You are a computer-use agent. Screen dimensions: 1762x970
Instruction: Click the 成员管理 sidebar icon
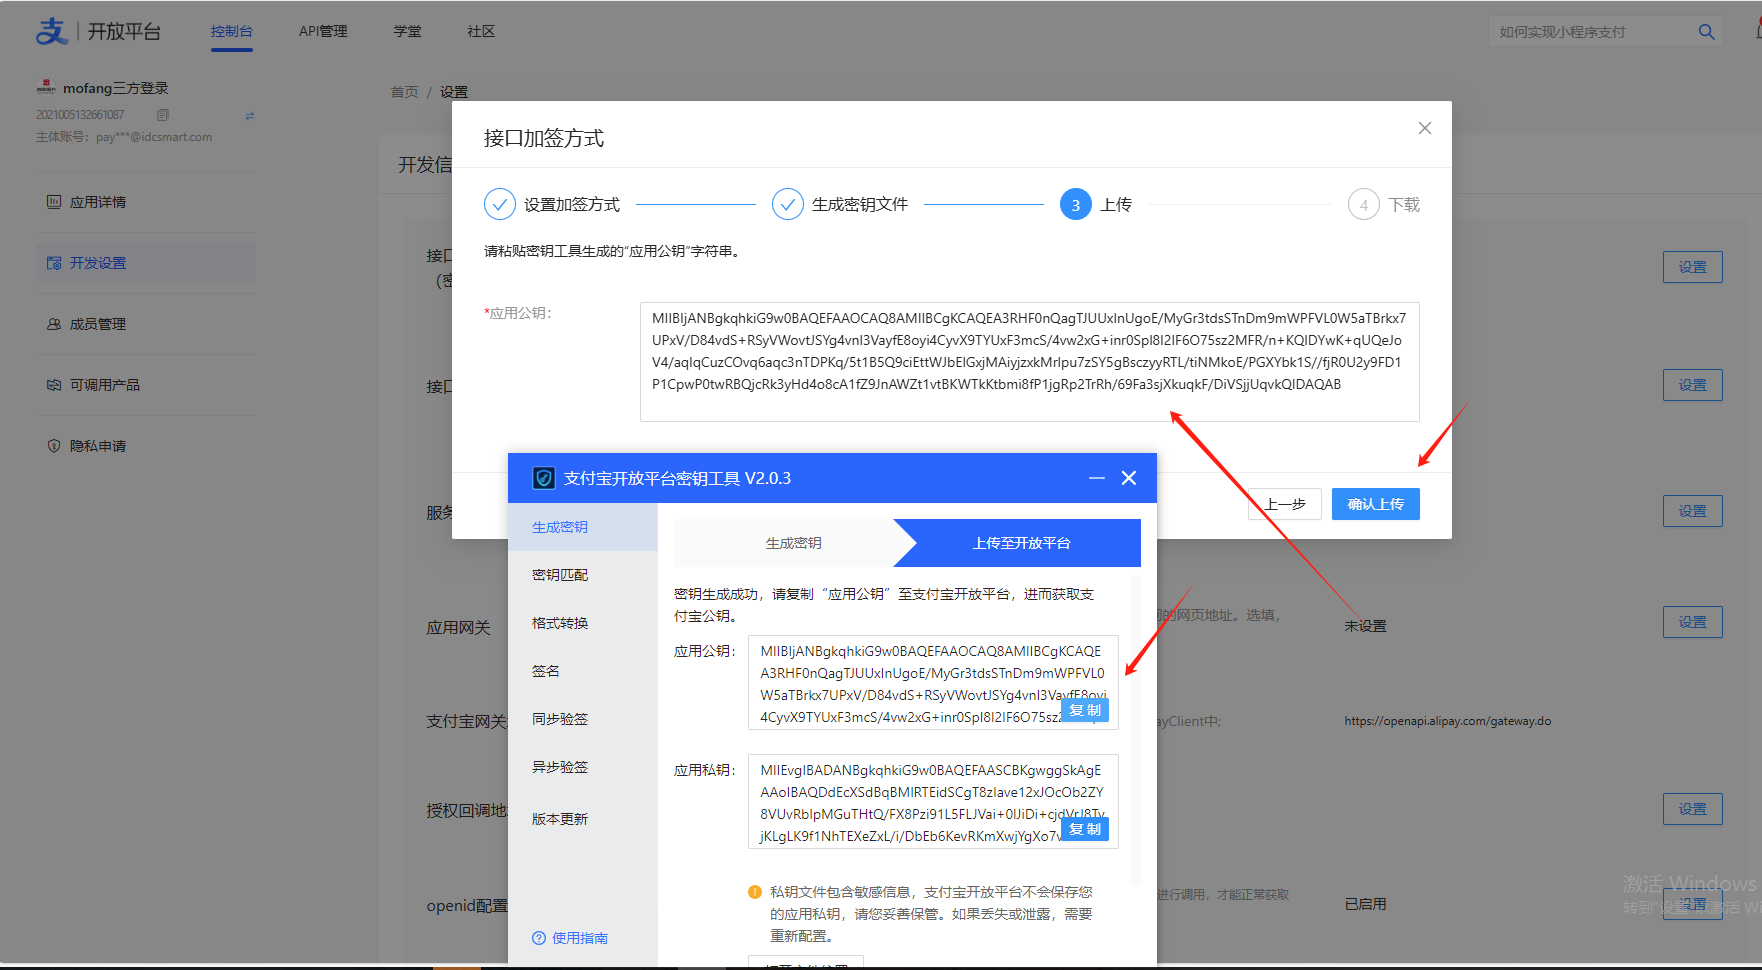point(54,324)
